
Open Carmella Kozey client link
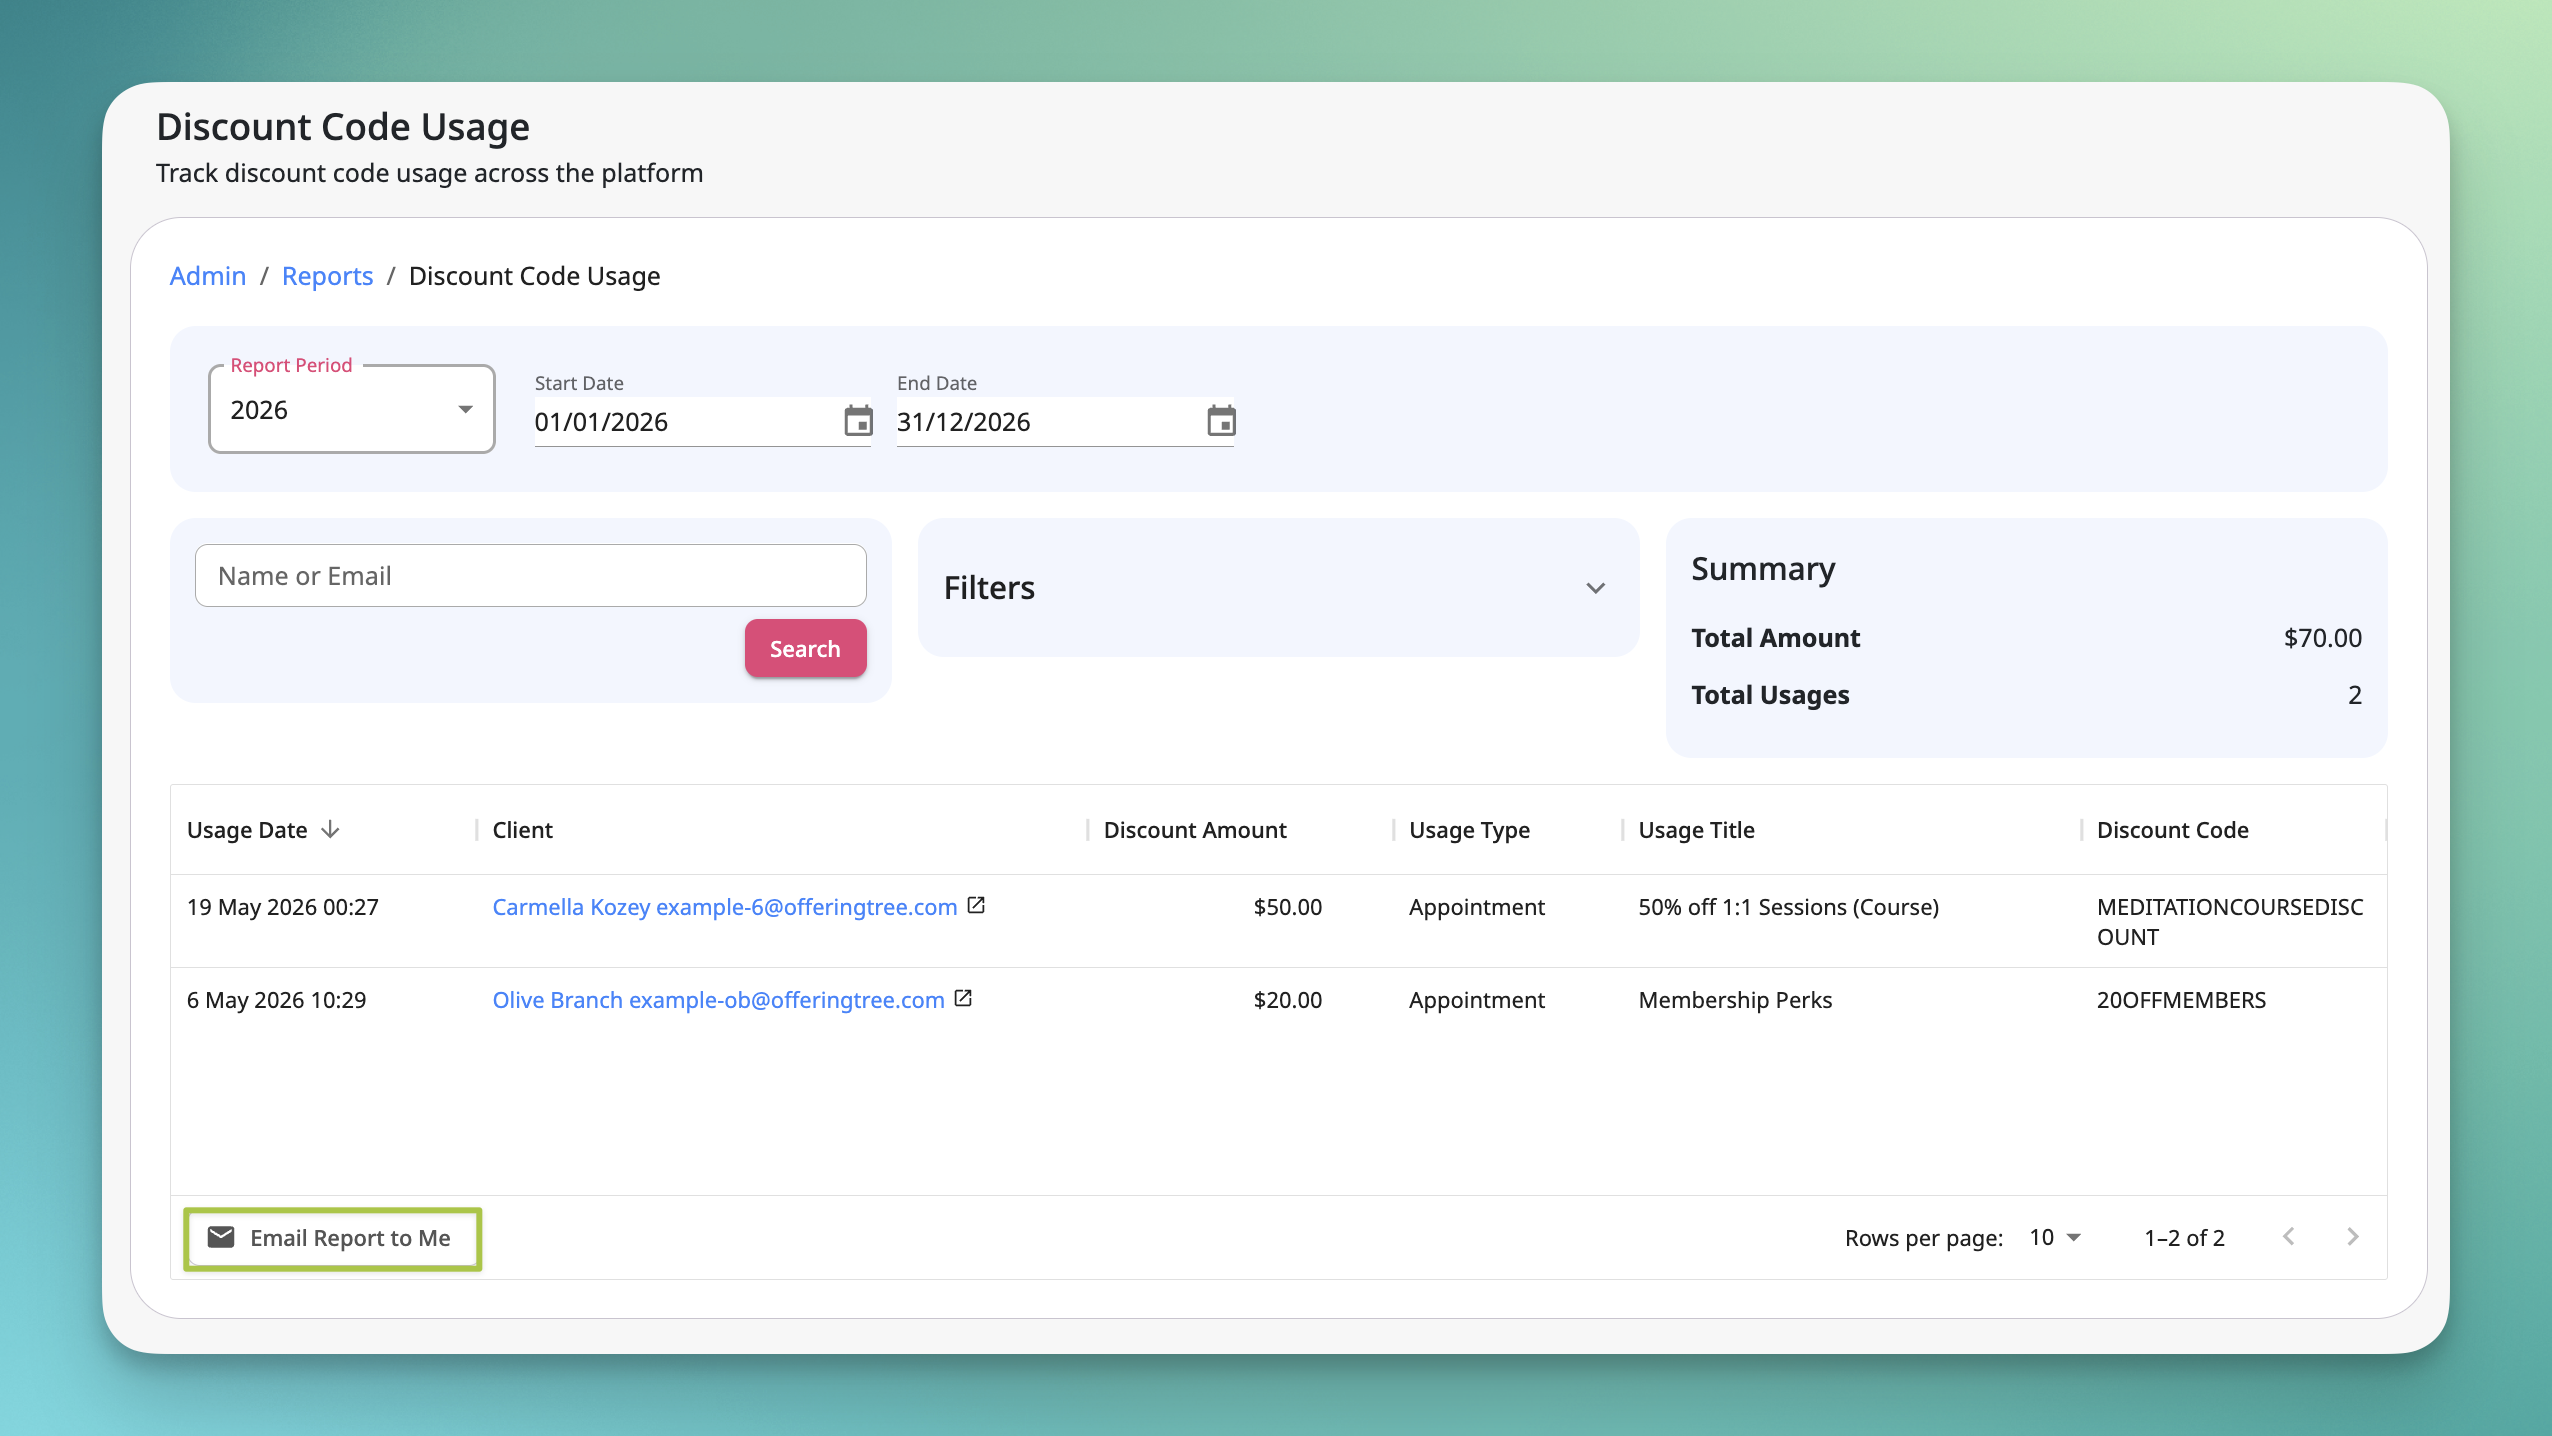tap(725, 907)
